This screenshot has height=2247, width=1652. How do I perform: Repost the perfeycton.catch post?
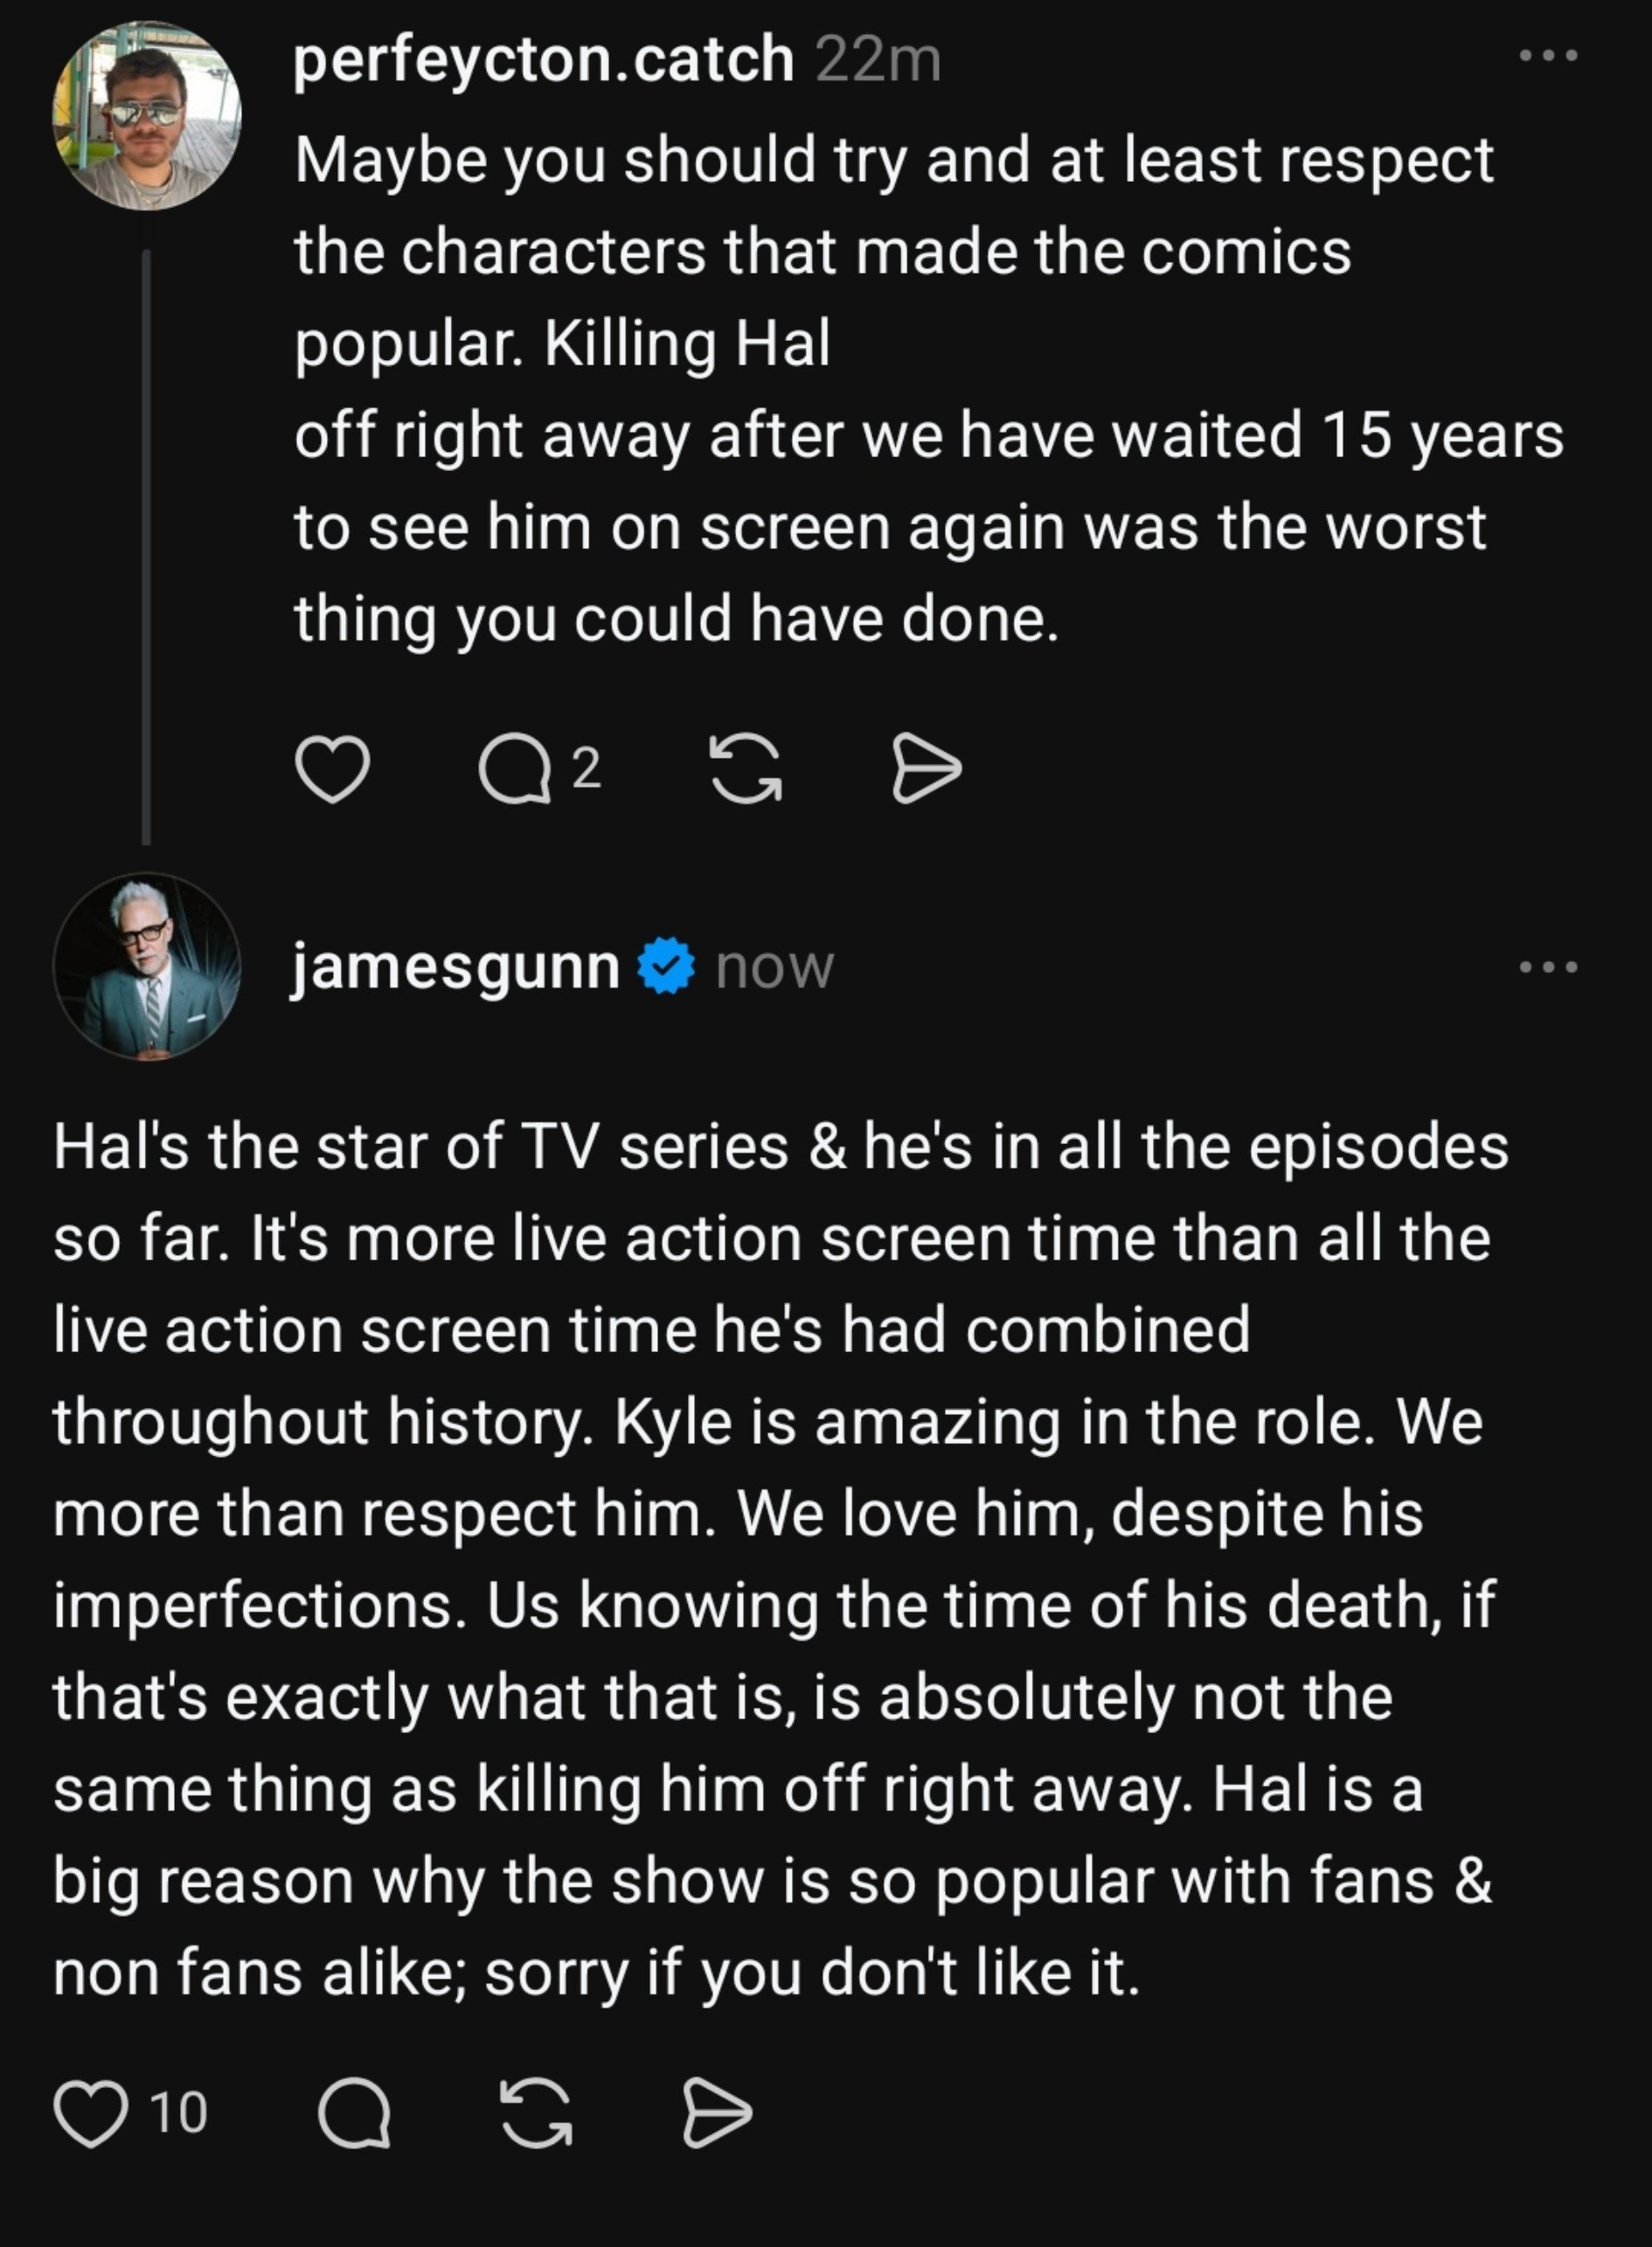point(745,769)
